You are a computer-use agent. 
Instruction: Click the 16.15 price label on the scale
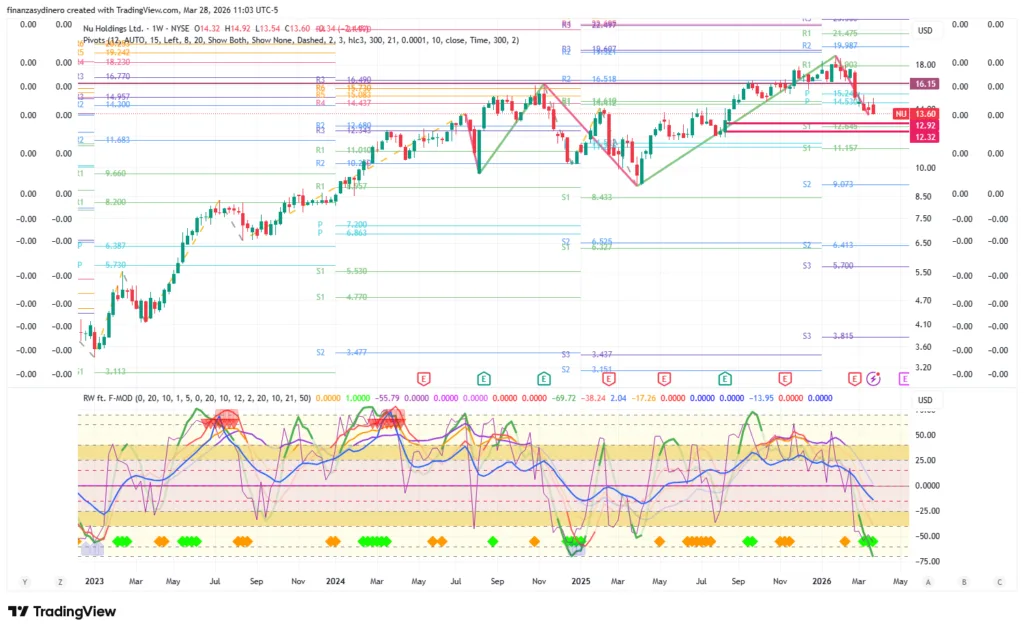[x=925, y=84]
